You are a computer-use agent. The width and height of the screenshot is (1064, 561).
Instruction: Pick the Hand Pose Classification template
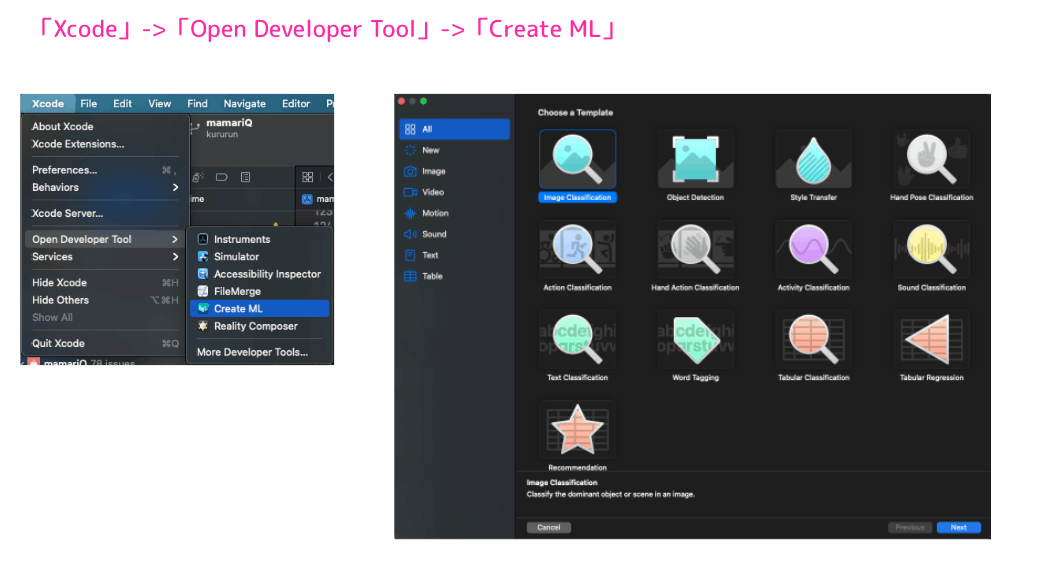[931, 159]
